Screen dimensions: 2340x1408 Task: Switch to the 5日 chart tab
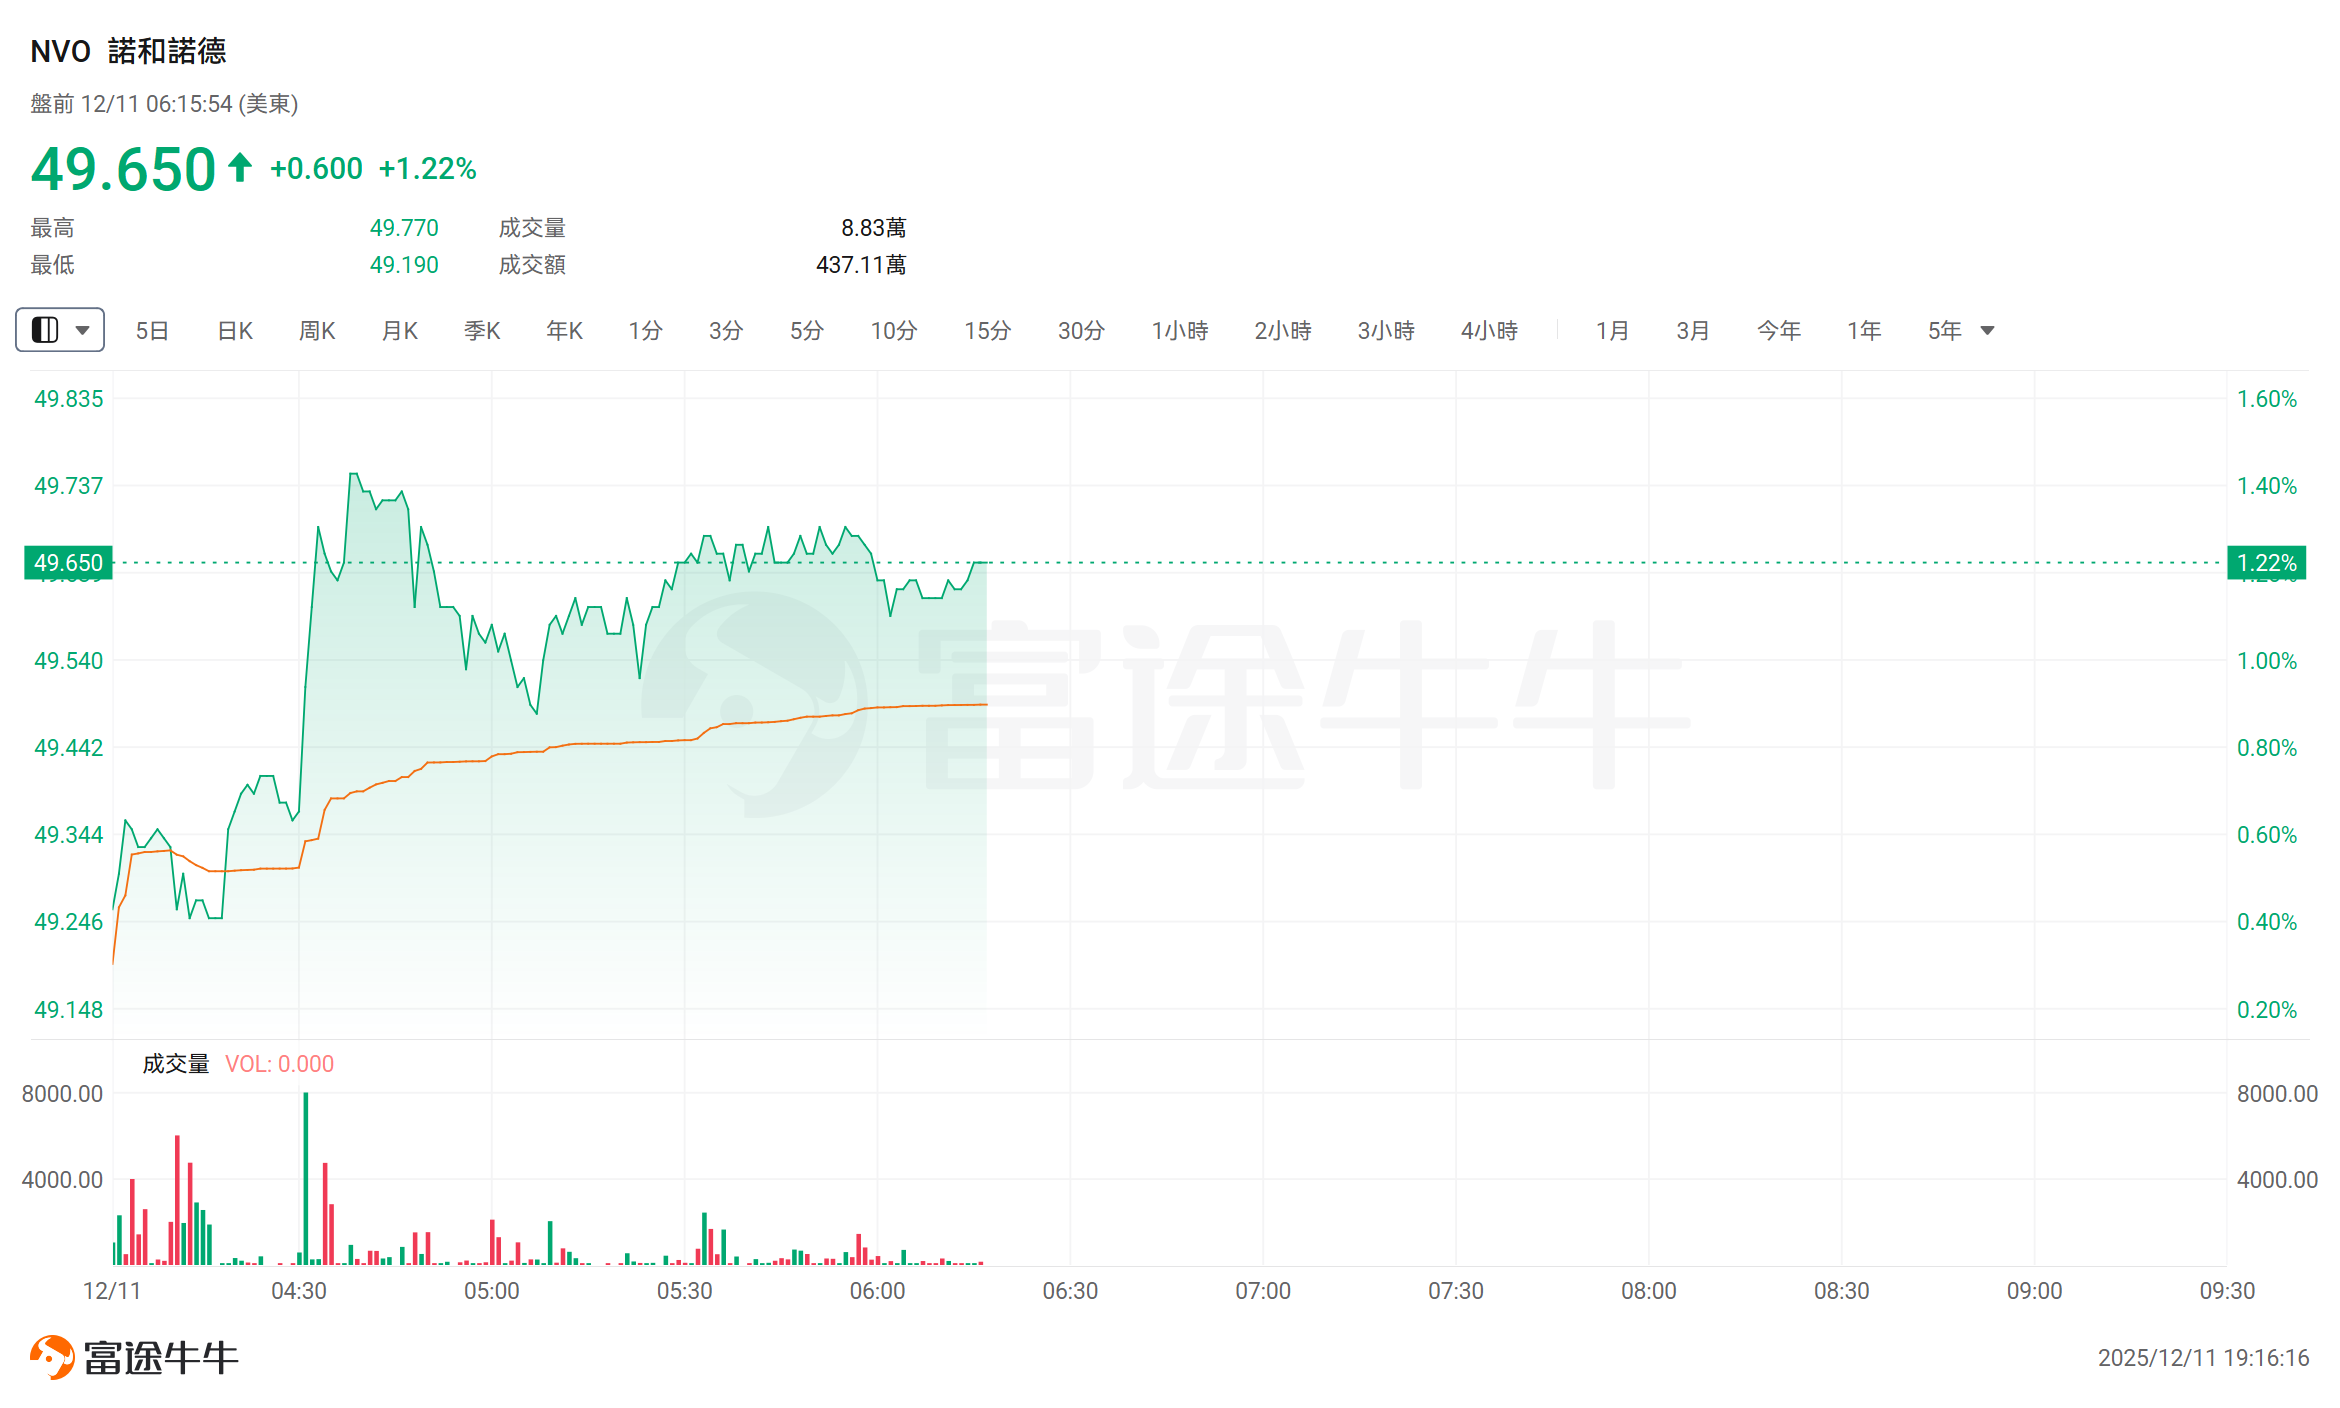(x=152, y=331)
